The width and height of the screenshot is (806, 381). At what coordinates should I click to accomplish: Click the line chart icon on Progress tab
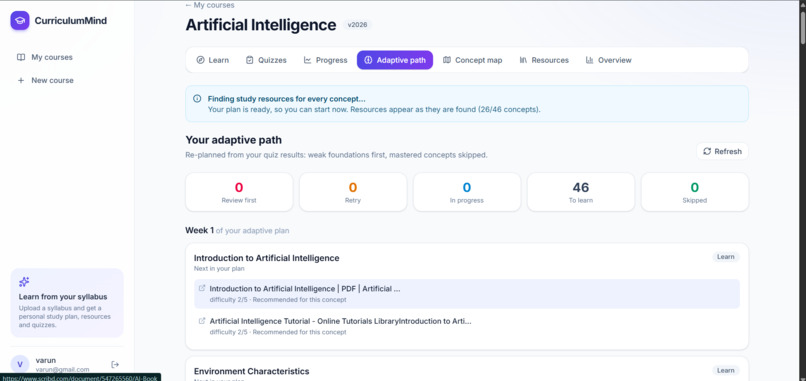(x=307, y=60)
